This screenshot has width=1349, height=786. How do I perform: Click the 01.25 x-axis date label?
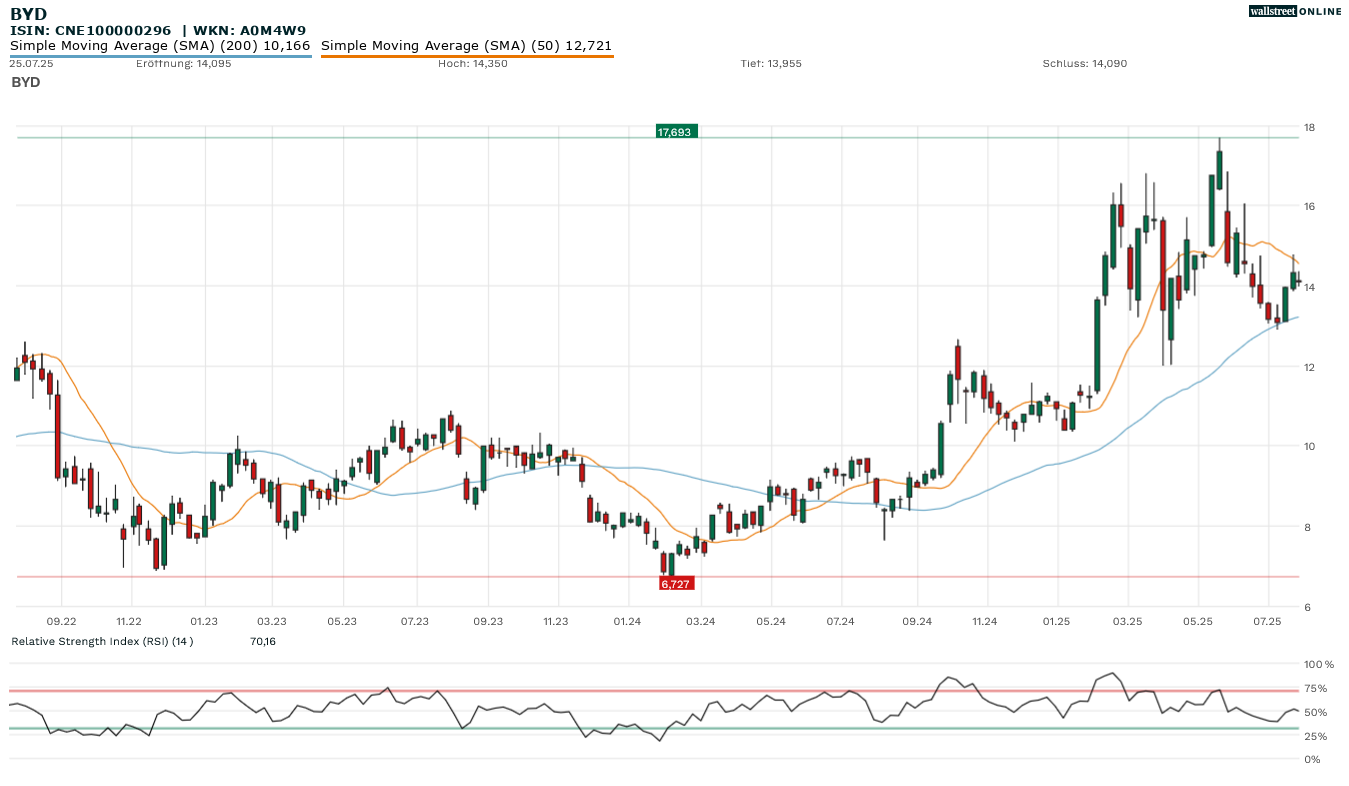[x=1056, y=621]
